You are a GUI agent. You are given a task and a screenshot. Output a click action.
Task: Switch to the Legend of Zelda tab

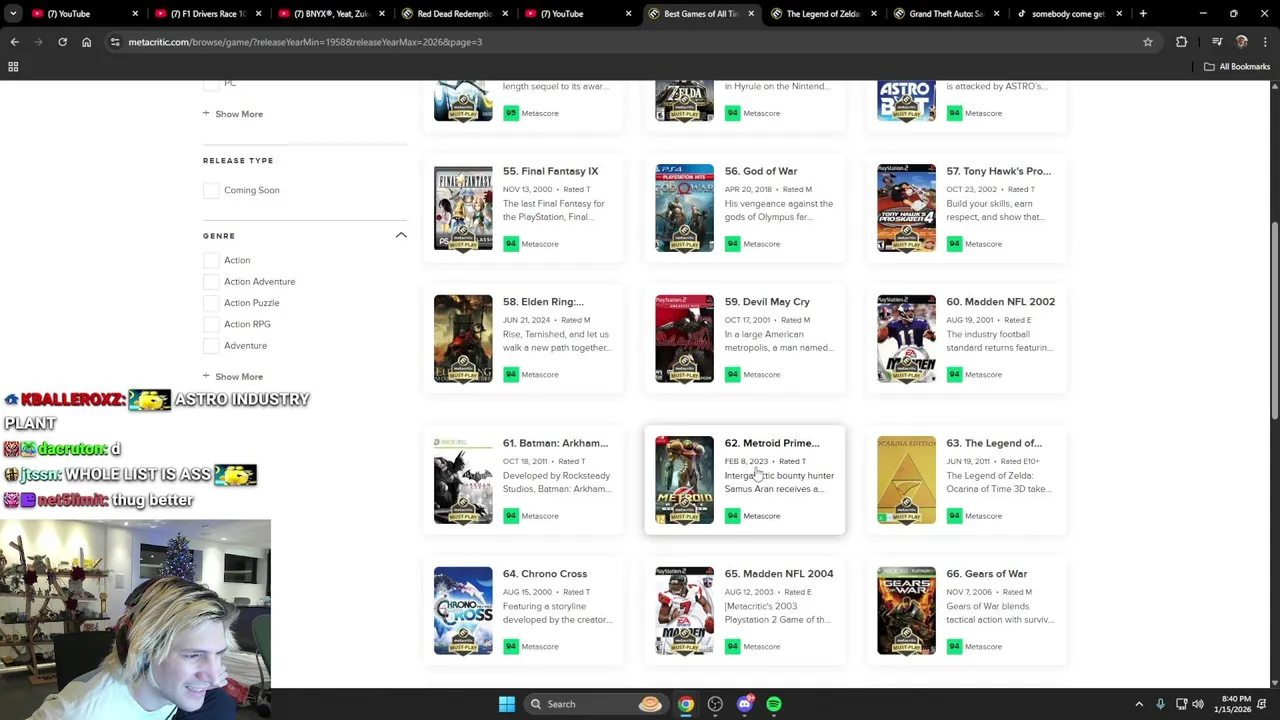point(824,14)
